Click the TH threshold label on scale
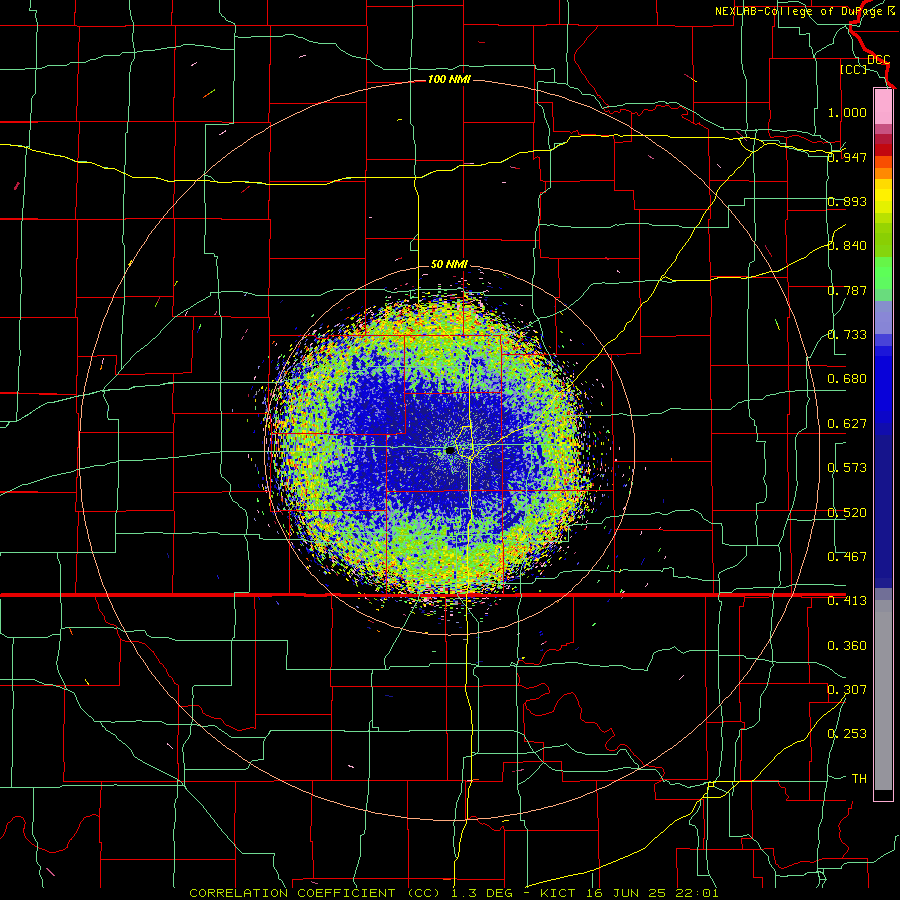This screenshot has height=900, width=900. pos(859,779)
